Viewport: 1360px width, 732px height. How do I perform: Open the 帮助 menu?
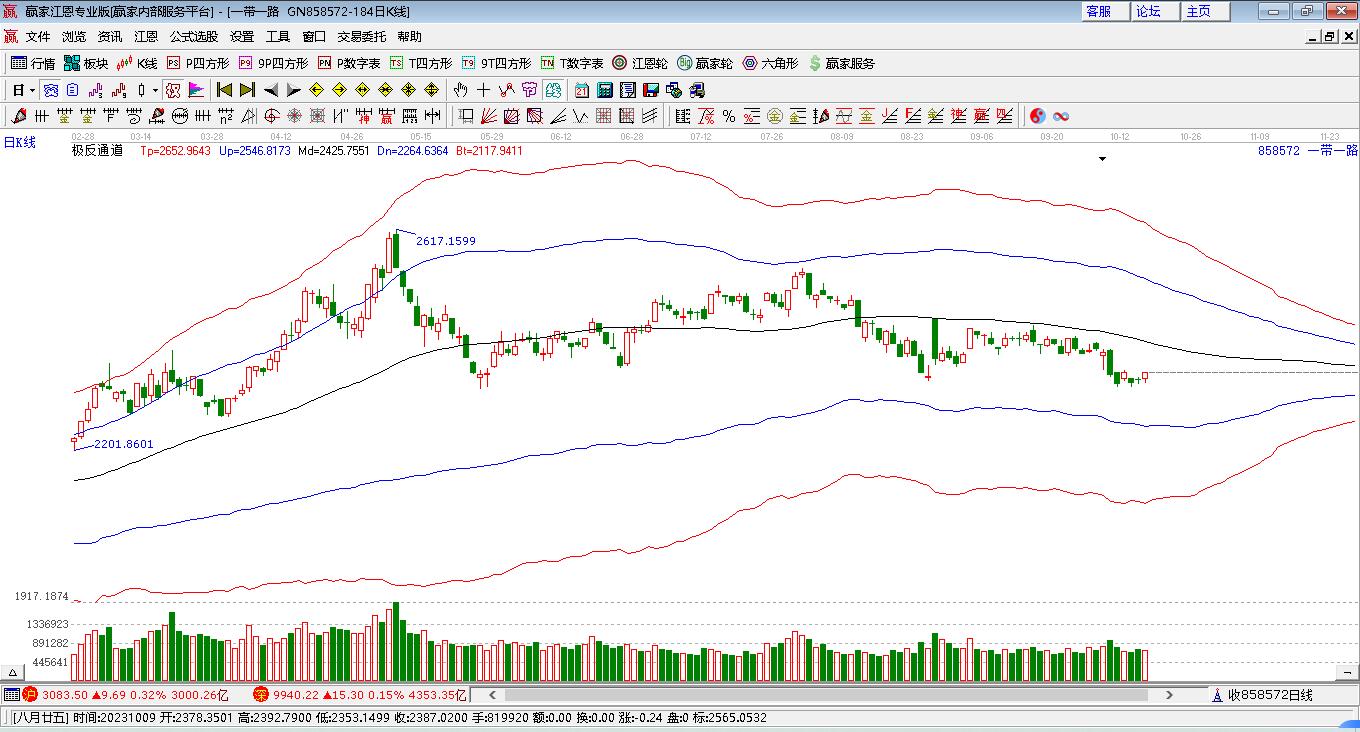click(x=410, y=37)
